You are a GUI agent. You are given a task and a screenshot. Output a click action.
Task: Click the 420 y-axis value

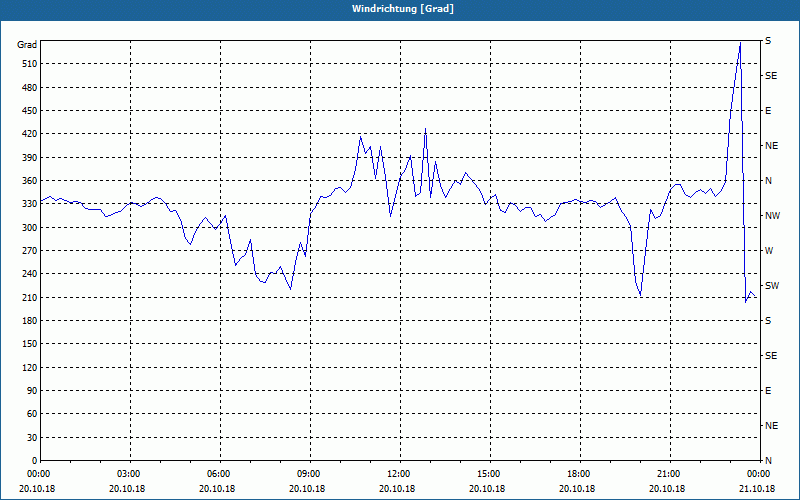click(30, 134)
